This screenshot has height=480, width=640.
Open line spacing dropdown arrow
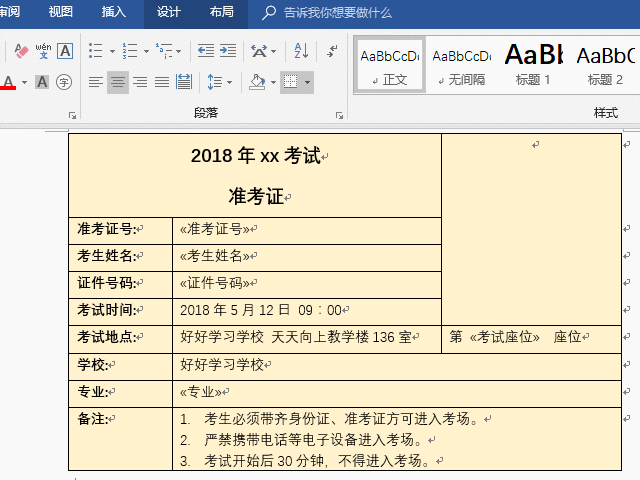229,82
